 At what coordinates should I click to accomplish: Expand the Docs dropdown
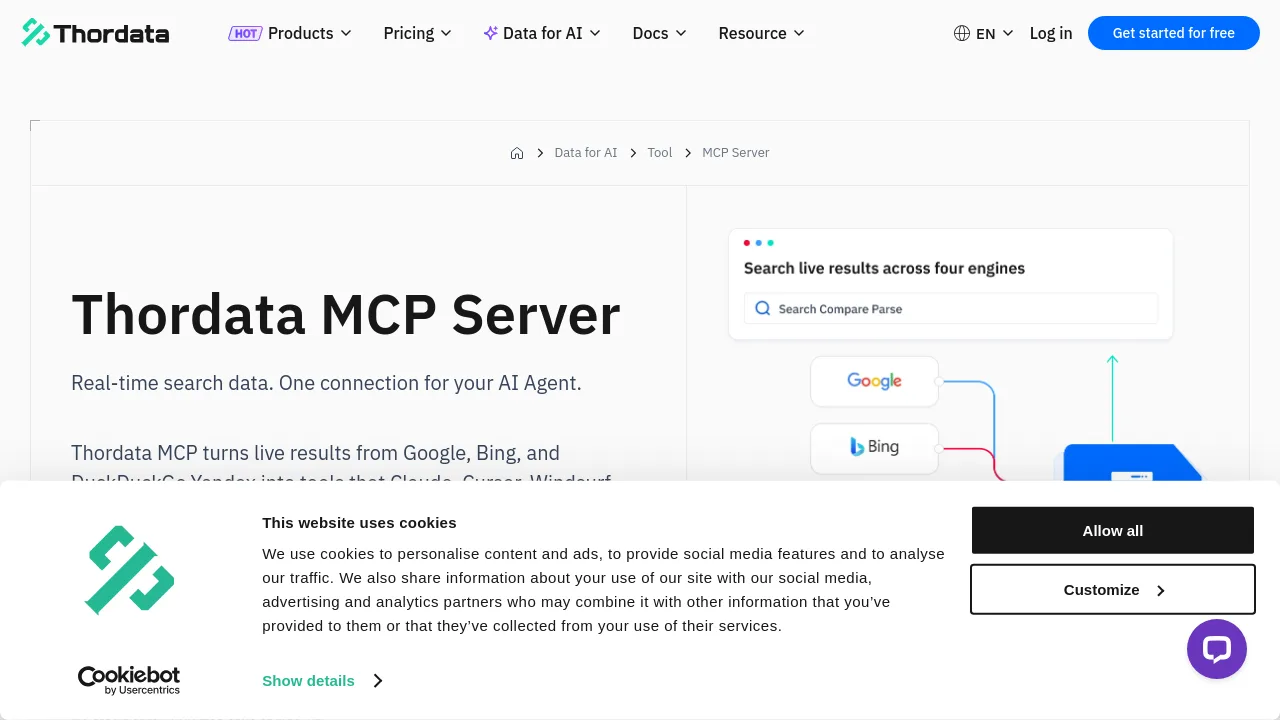click(x=660, y=33)
